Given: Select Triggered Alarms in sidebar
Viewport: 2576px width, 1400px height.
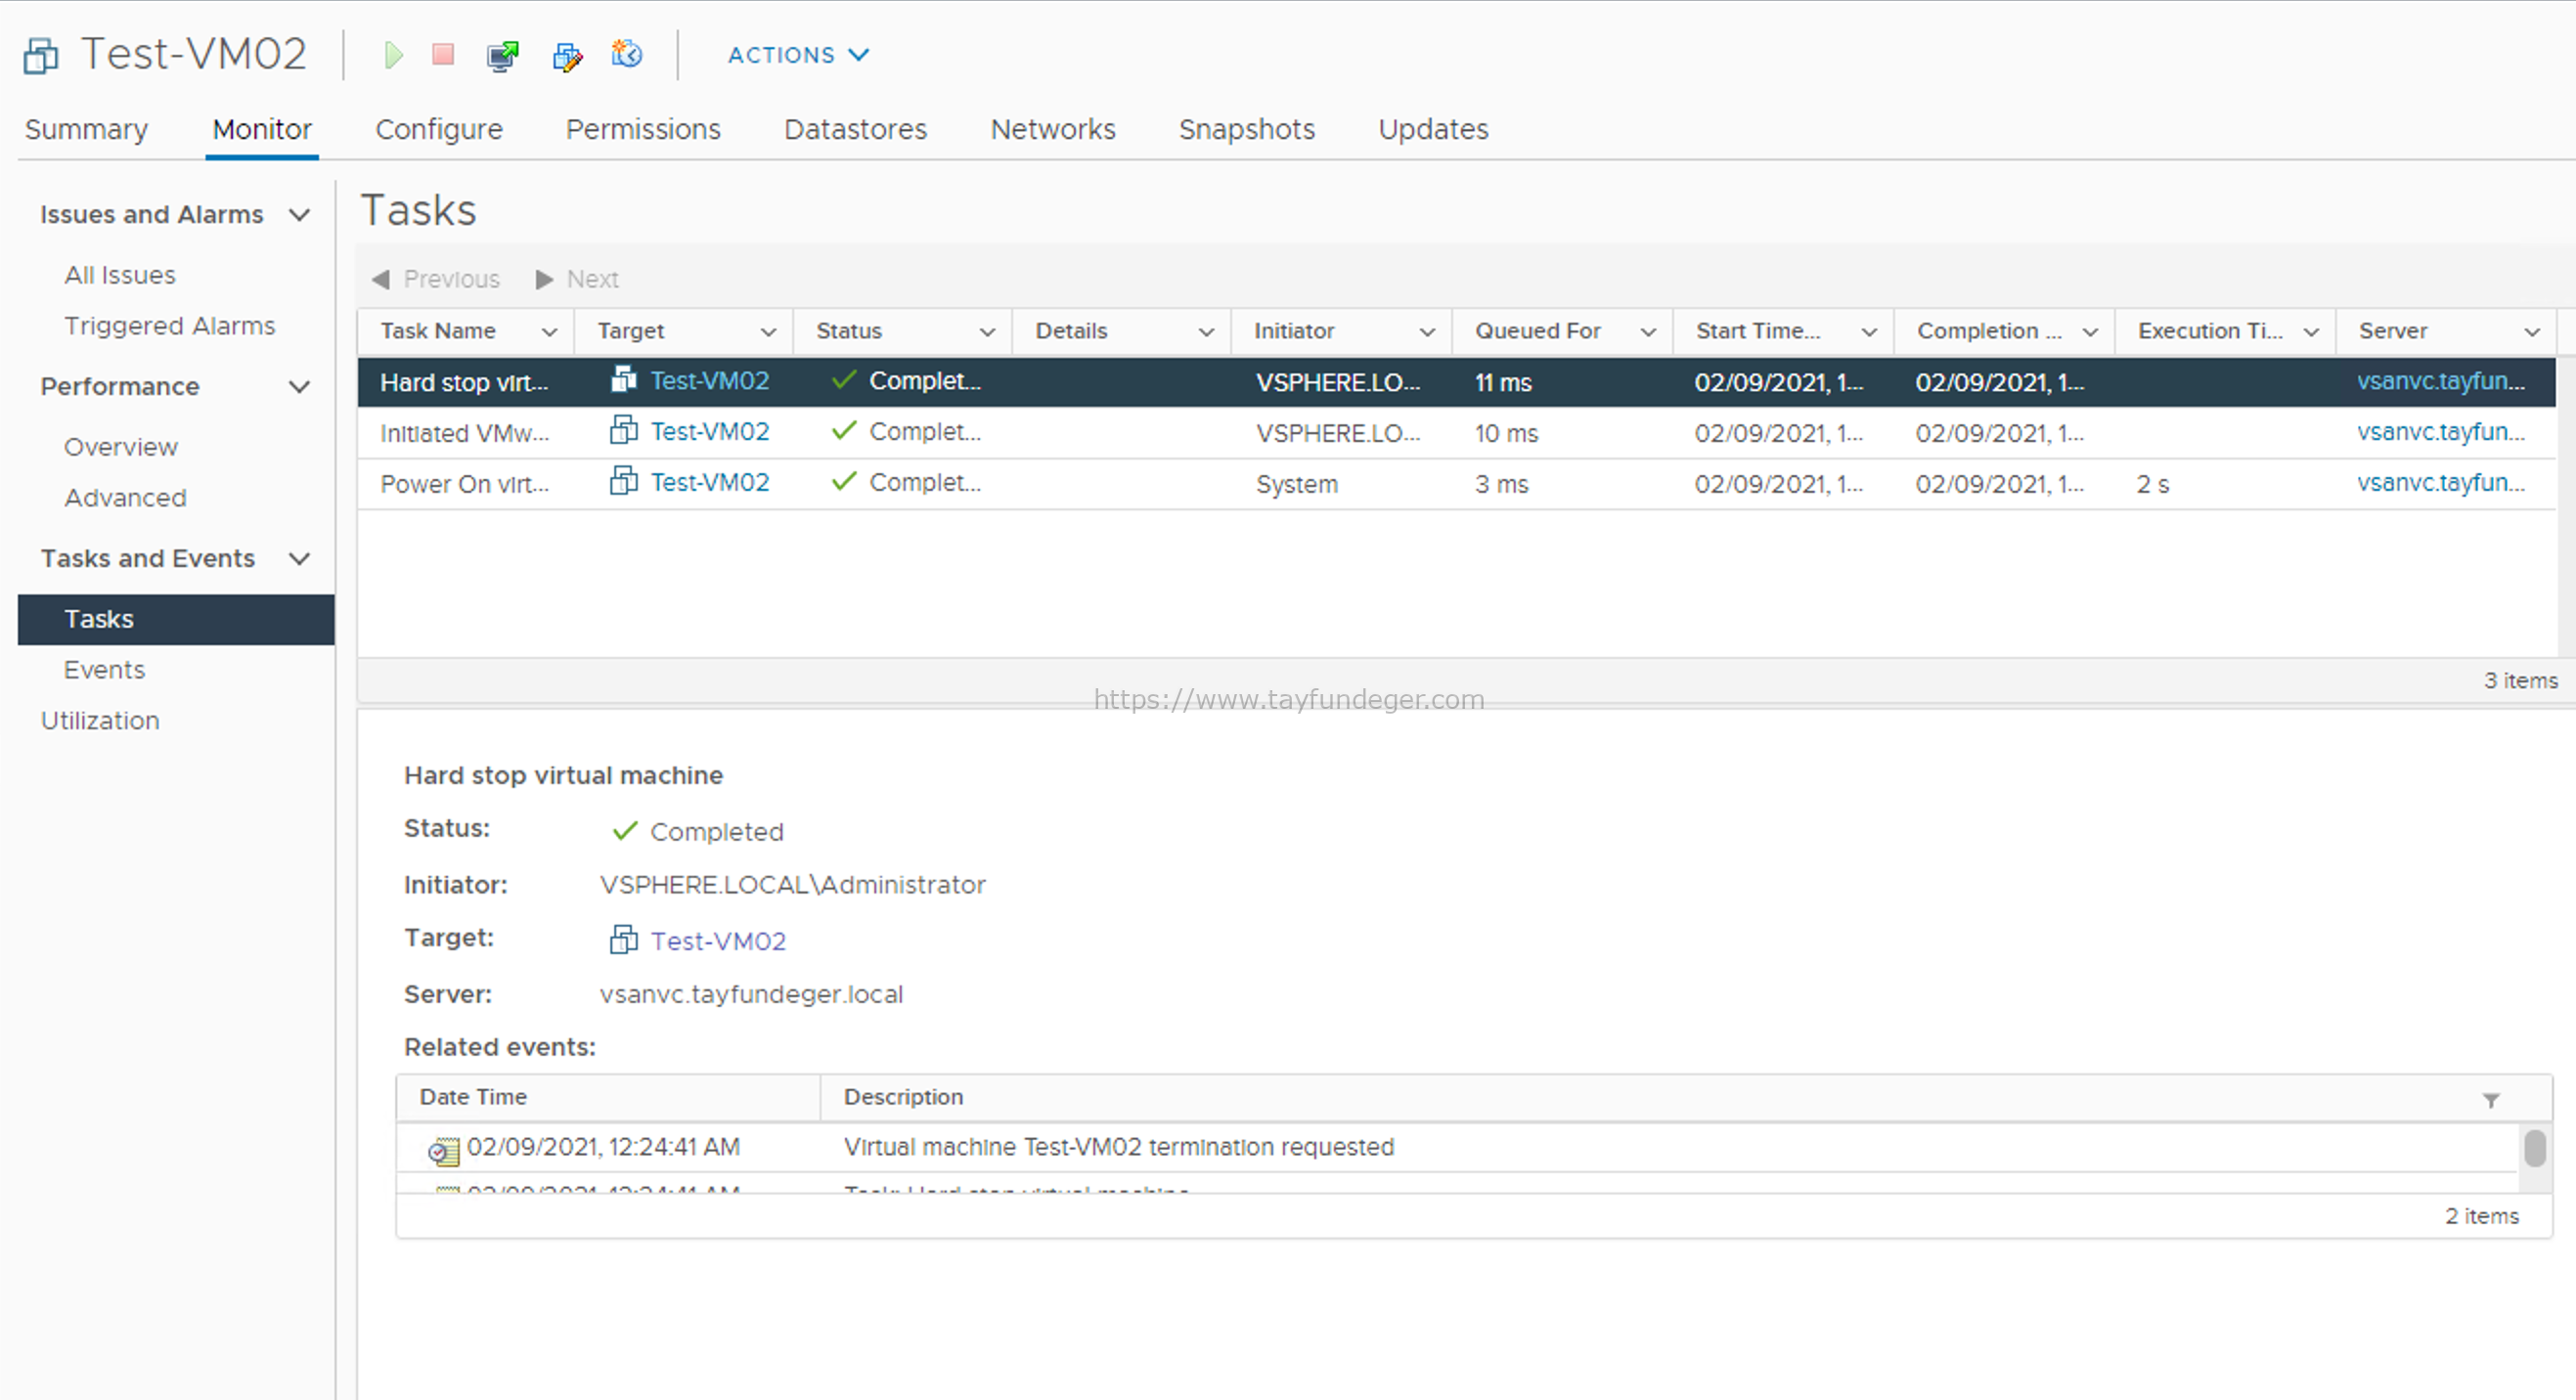Looking at the screenshot, I should point(170,326).
